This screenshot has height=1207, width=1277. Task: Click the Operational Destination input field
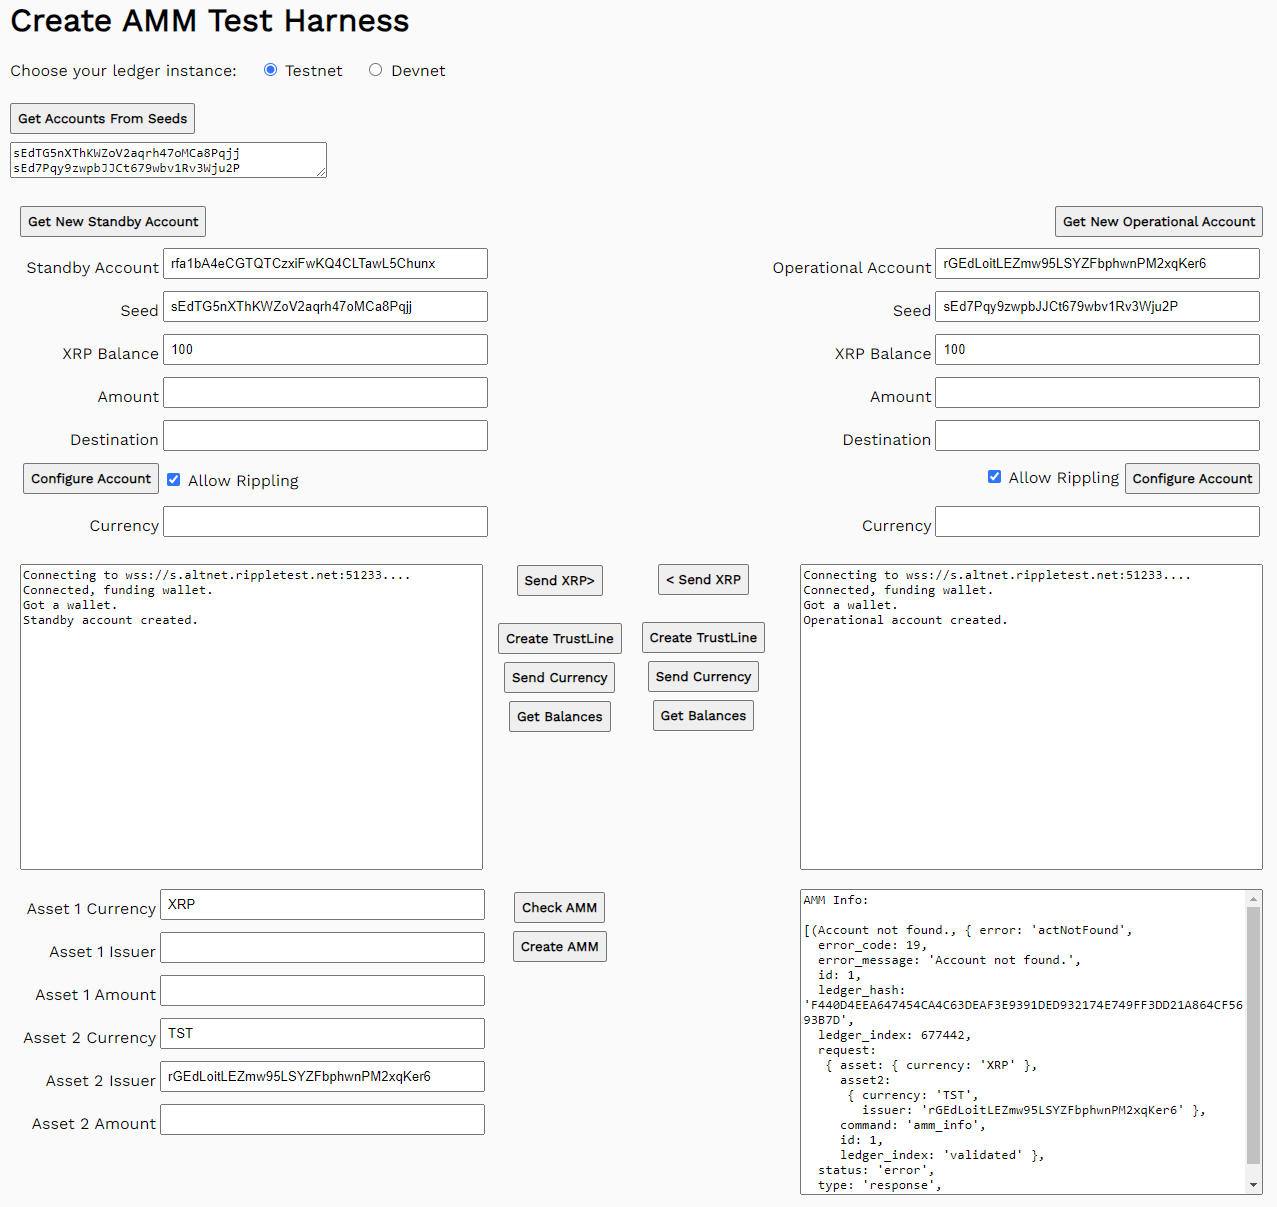coord(1097,436)
